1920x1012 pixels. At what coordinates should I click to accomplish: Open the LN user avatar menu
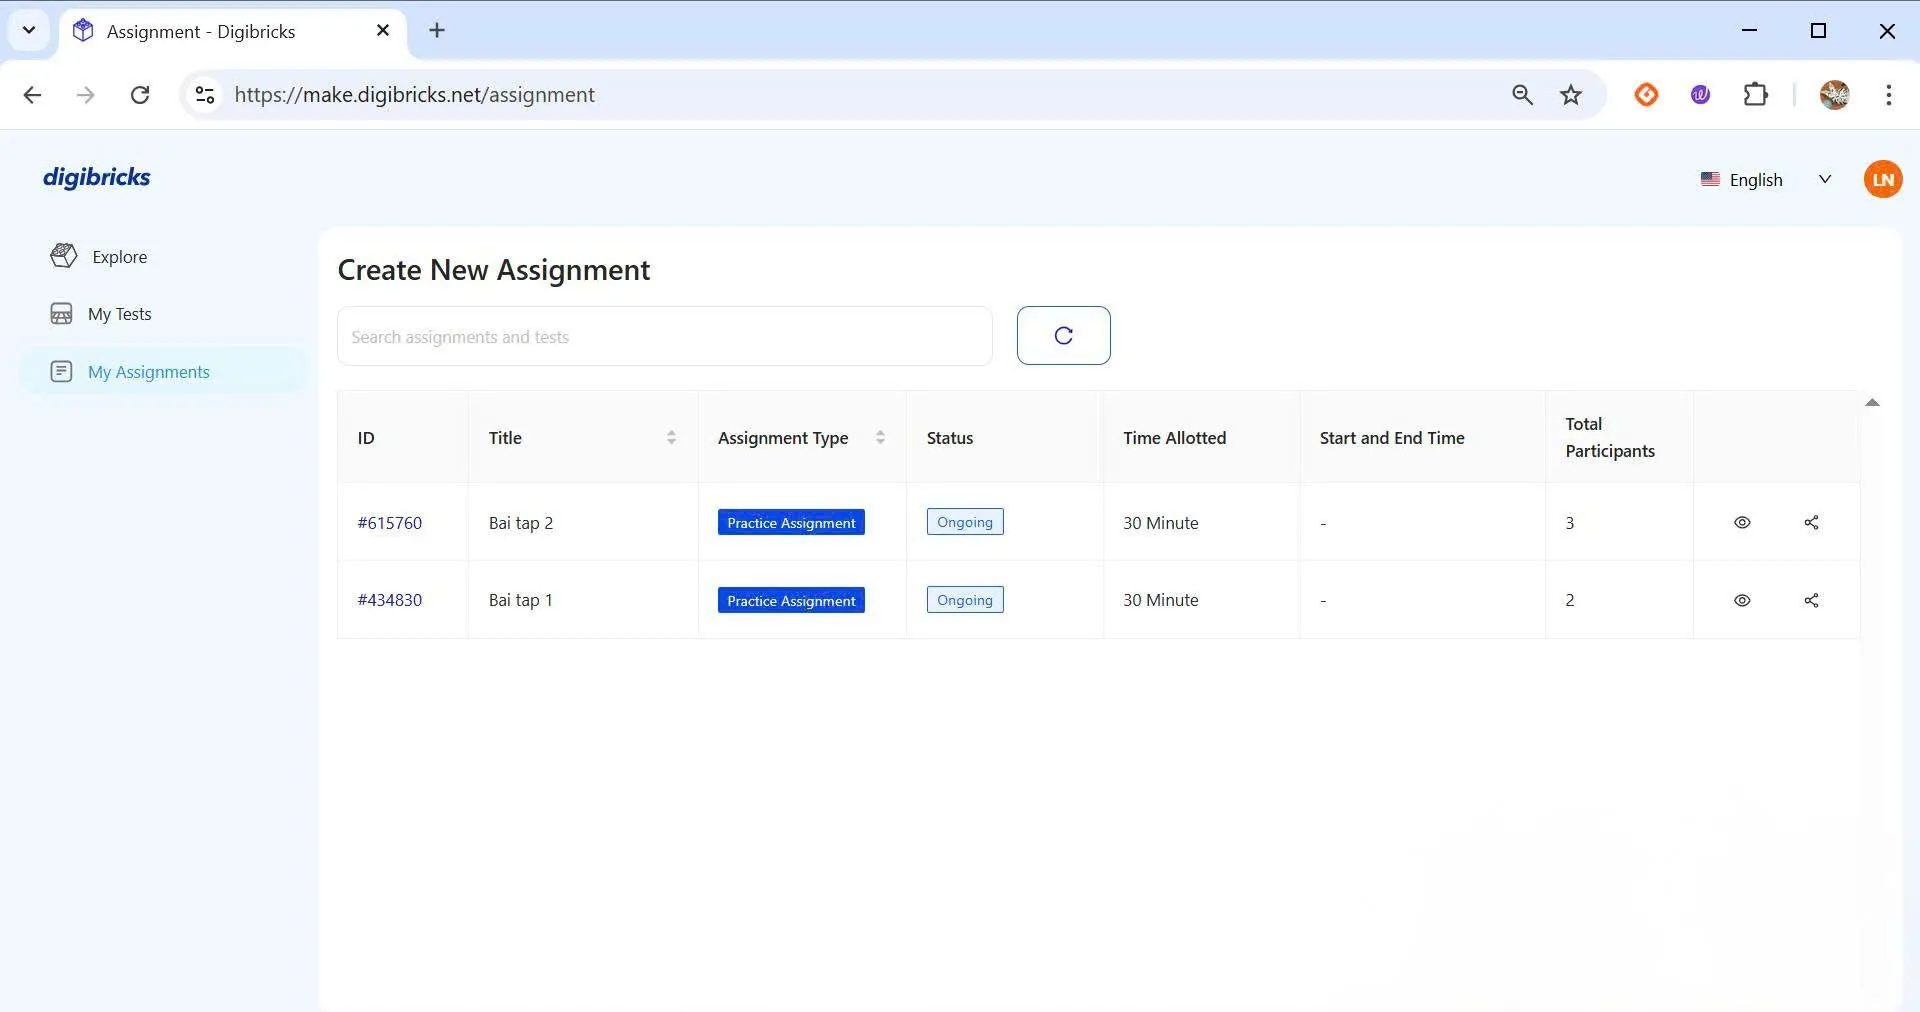[x=1882, y=180]
